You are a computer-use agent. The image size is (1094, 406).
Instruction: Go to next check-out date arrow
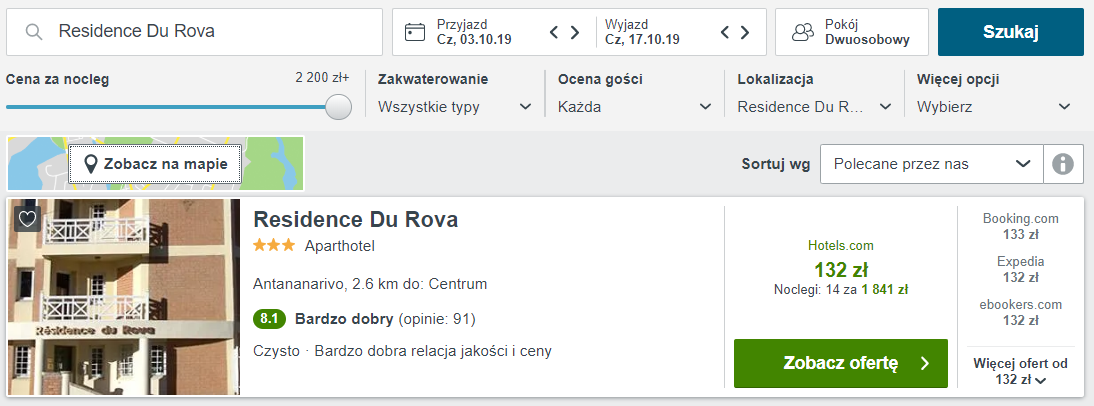[x=746, y=32]
